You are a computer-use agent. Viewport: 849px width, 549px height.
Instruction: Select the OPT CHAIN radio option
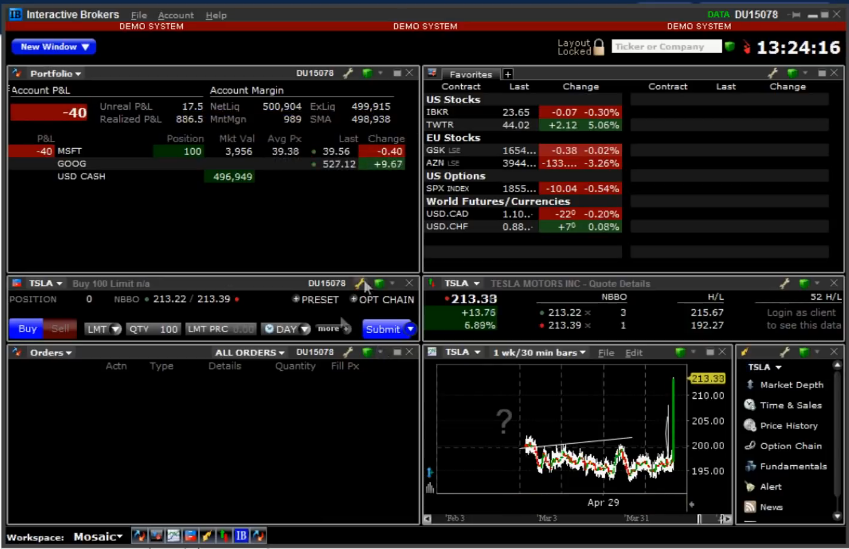tap(354, 299)
